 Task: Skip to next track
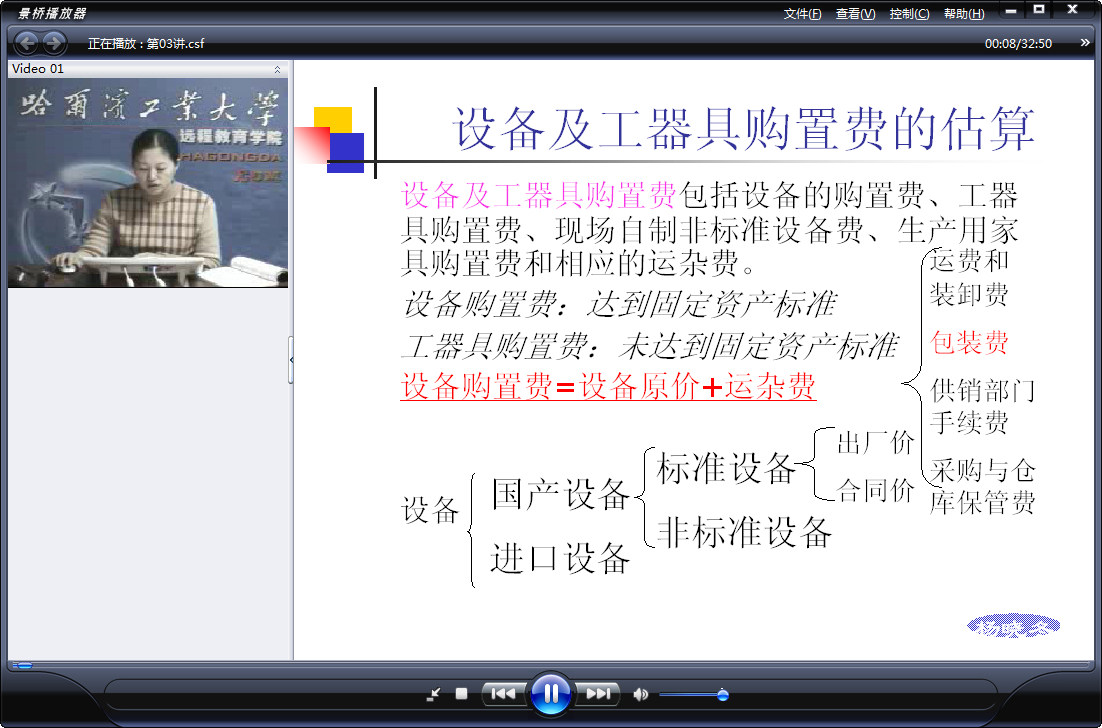click(598, 694)
